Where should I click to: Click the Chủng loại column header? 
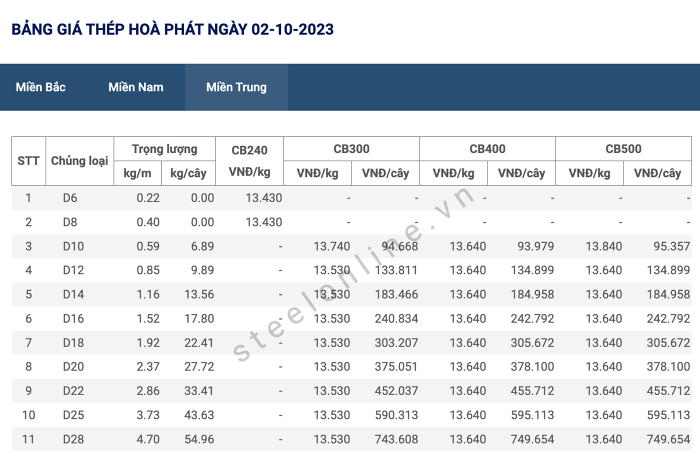tap(79, 161)
